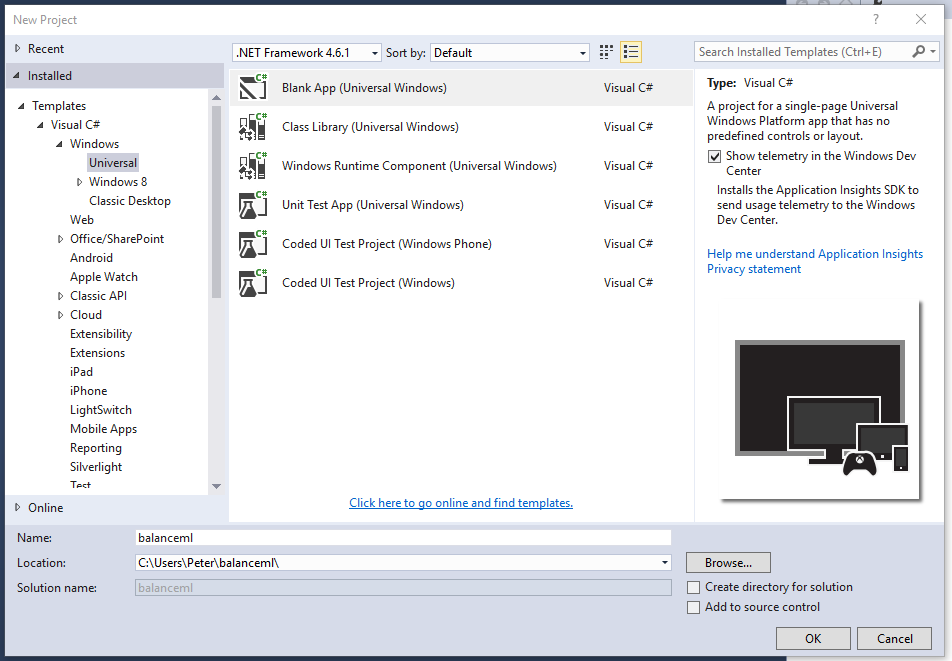Select the Unit Test App template icon
The height and width of the screenshot is (661, 952).
(x=253, y=205)
